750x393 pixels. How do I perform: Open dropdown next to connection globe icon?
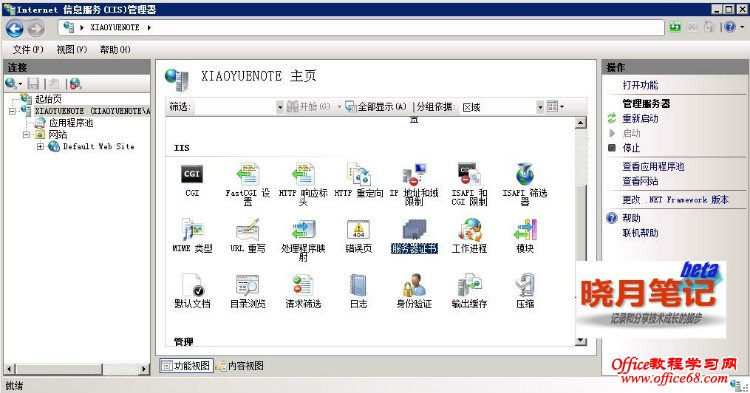(x=20, y=84)
